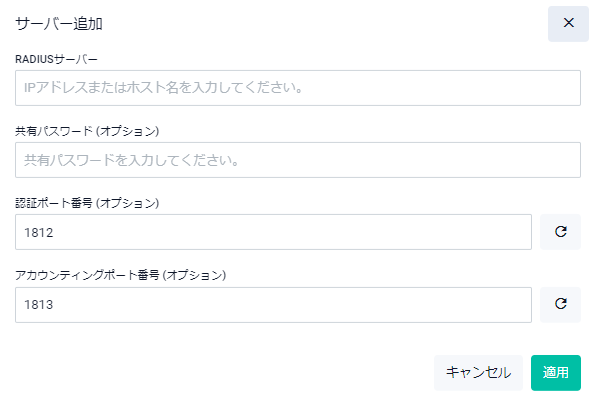Apply settings with the 適用 button
The image size is (595, 405).
click(556, 372)
